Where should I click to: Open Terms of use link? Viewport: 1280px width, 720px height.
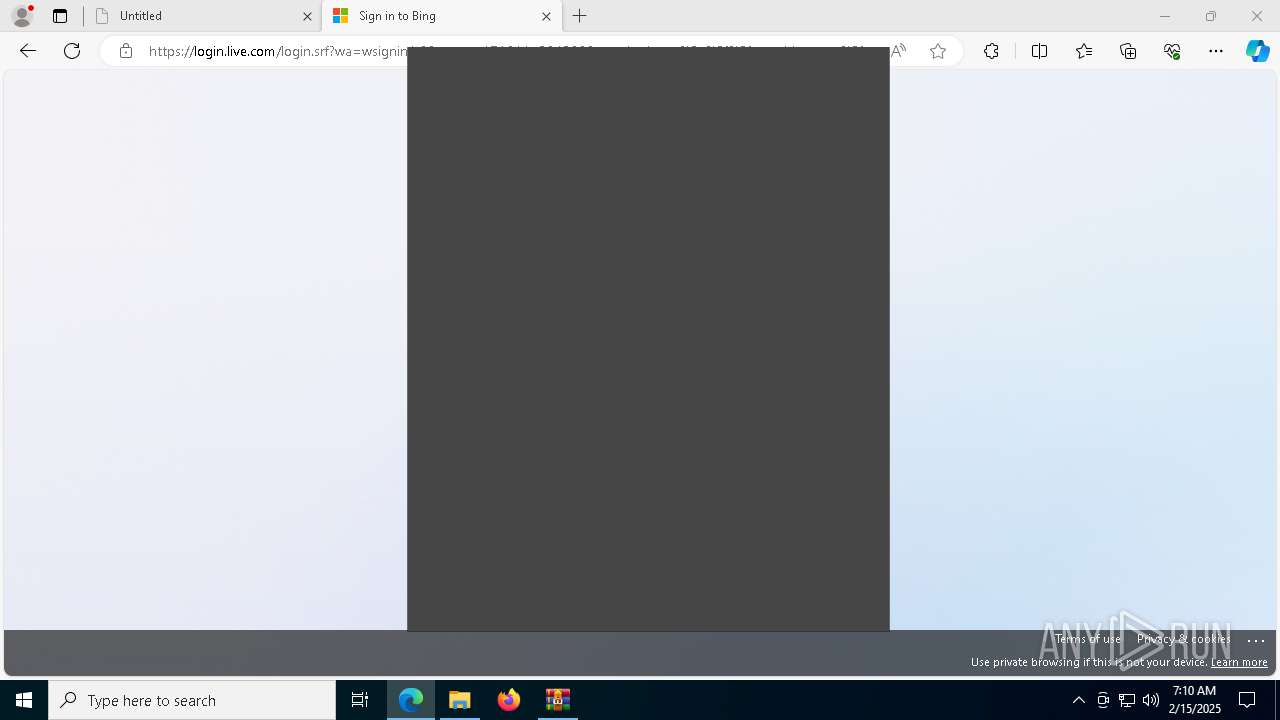[x=1088, y=639]
